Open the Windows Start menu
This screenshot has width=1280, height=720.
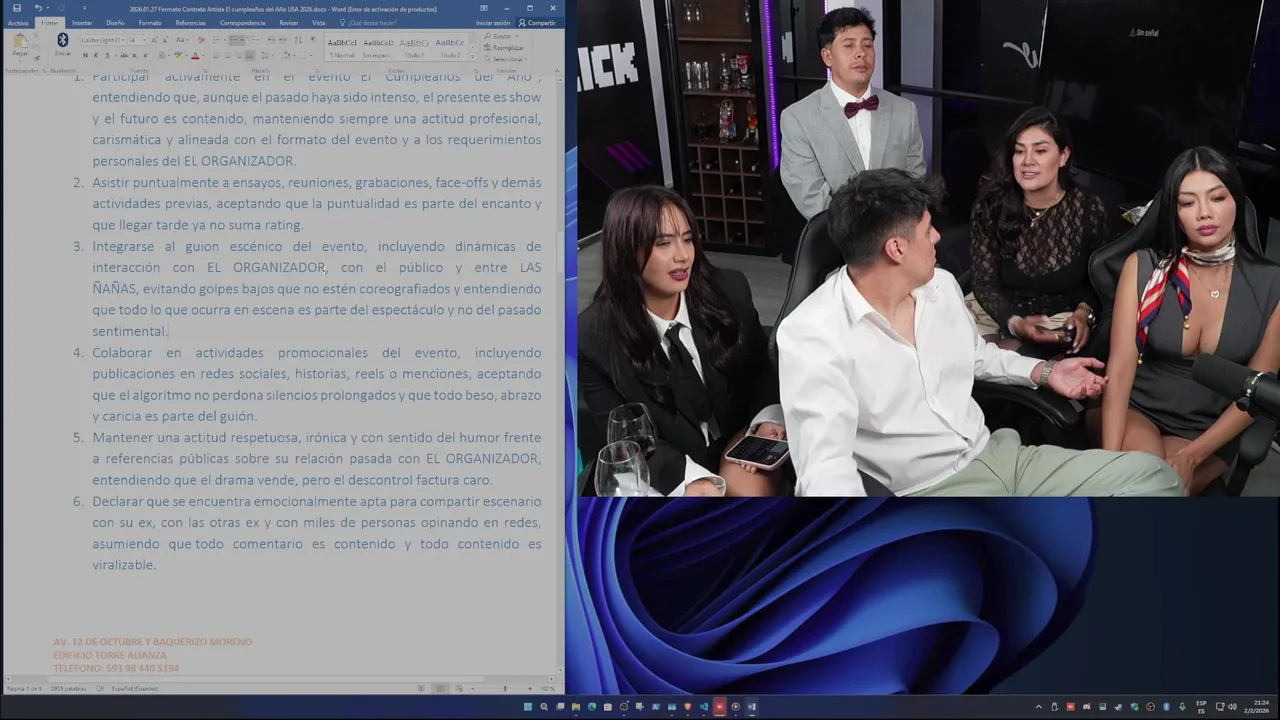point(528,706)
